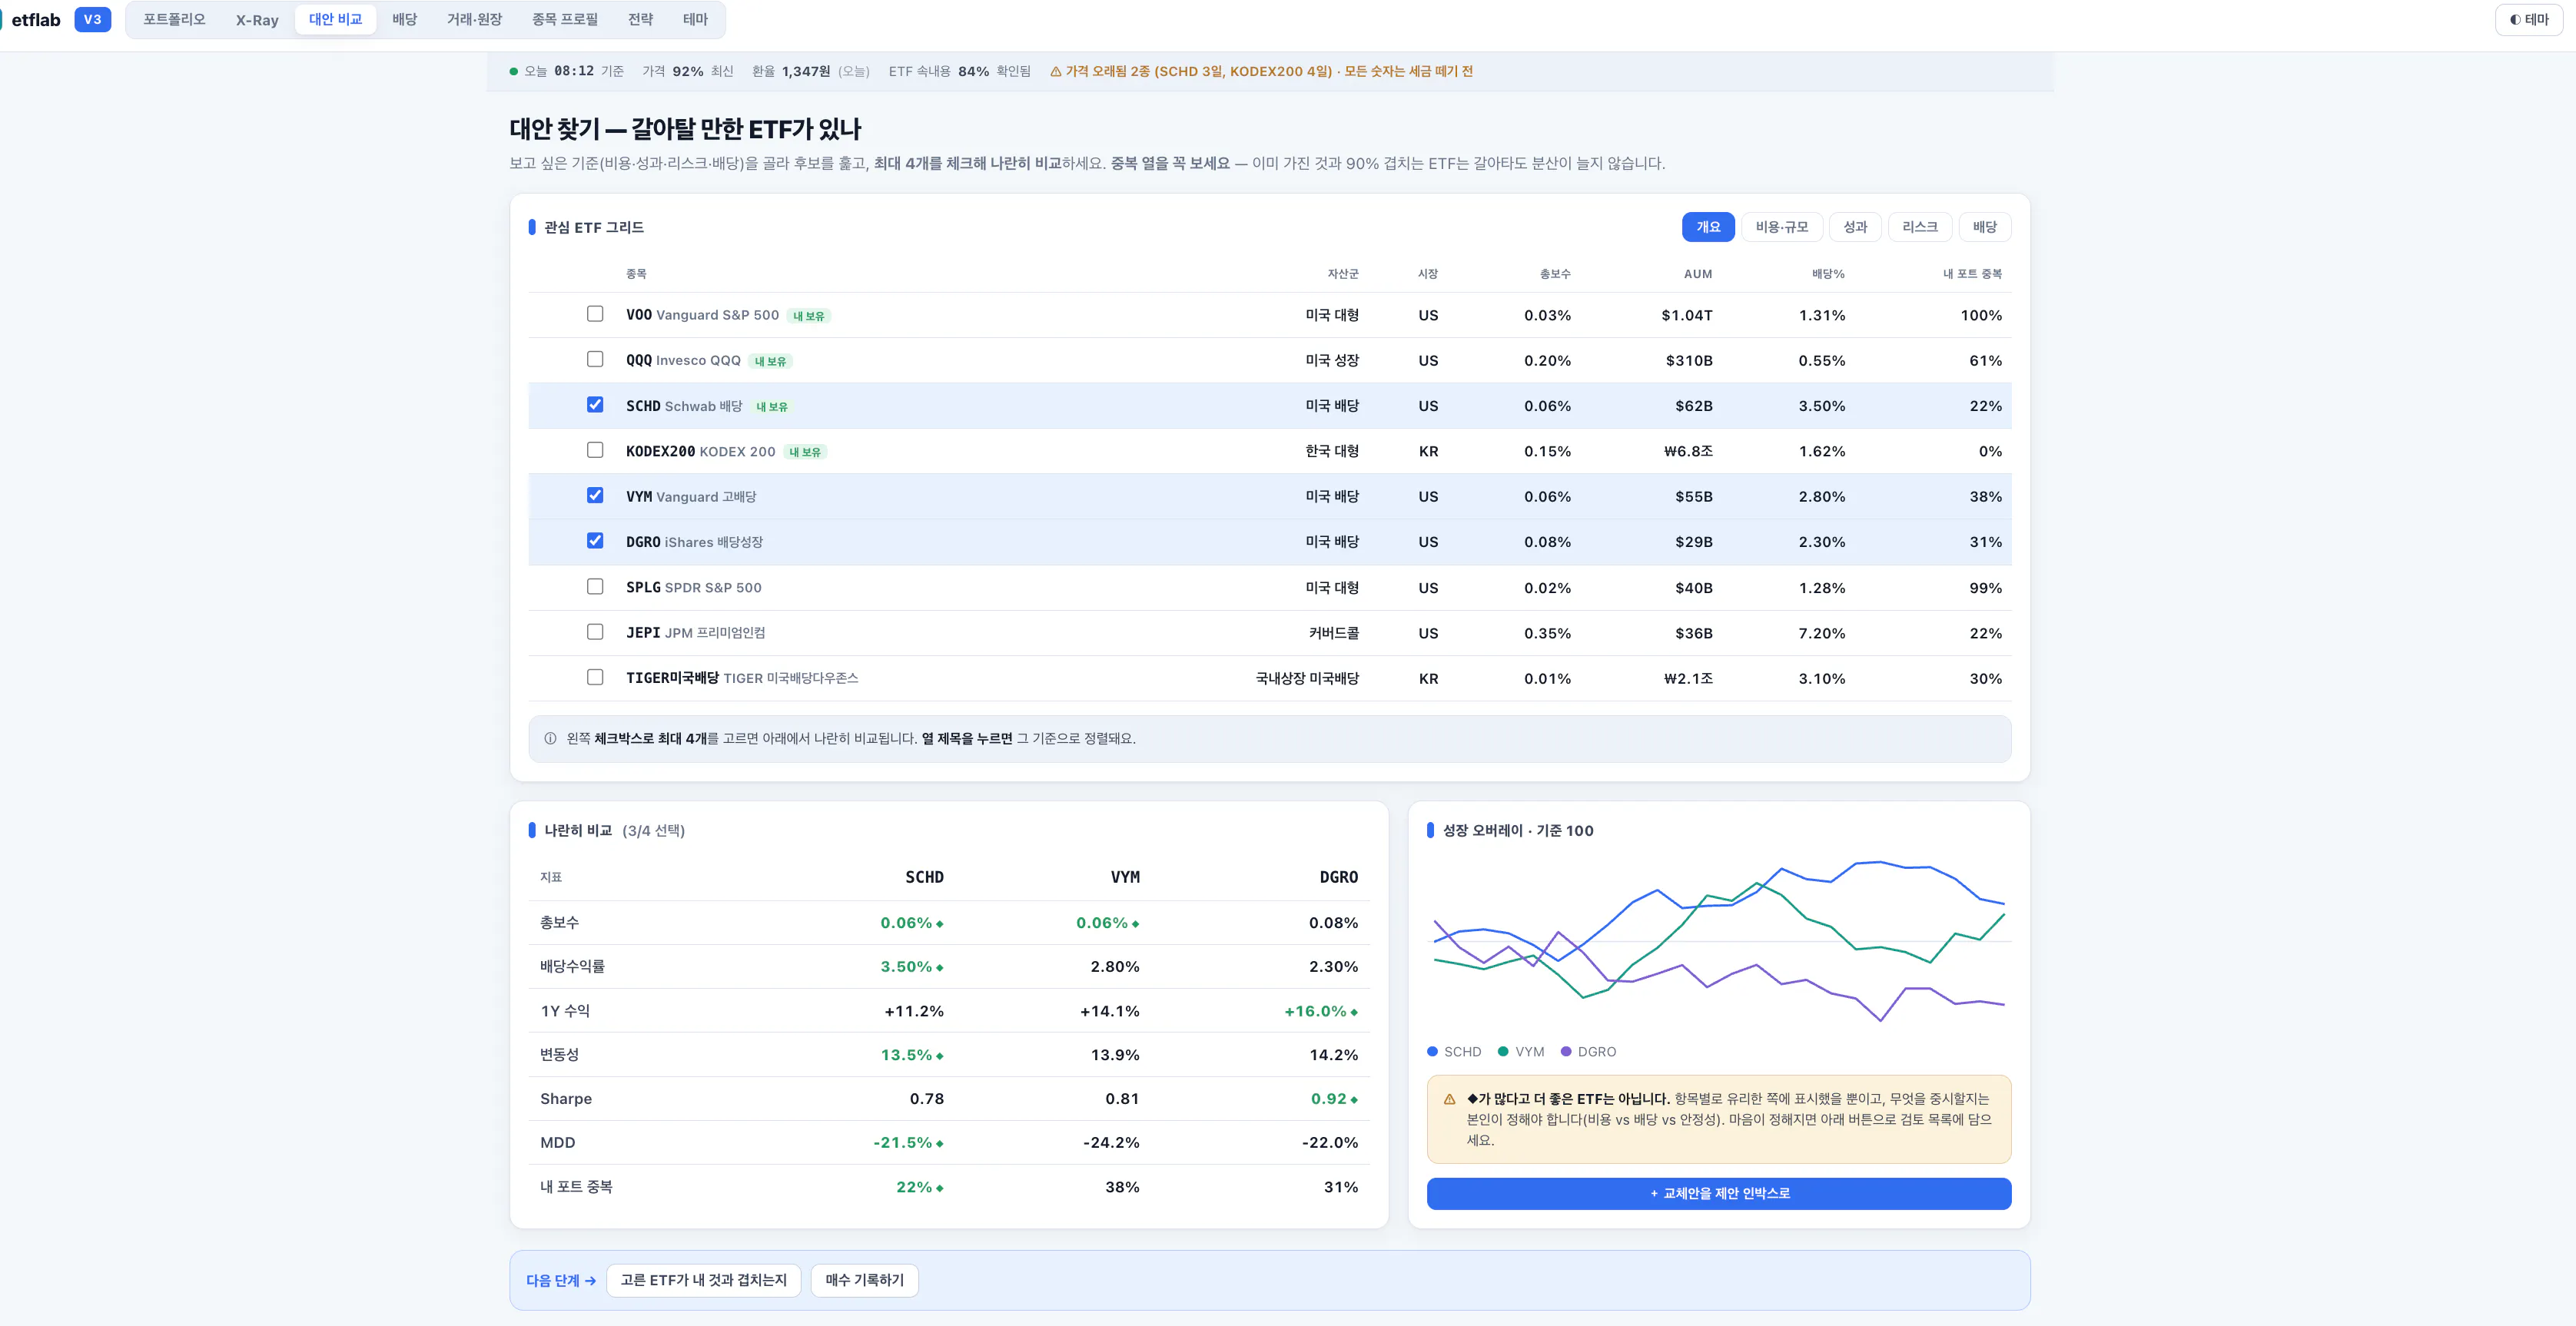Uncheck the SCHD Schwab checkbox
The height and width of the screenshot is (1326, 2576).
click(x=595, y=405)
